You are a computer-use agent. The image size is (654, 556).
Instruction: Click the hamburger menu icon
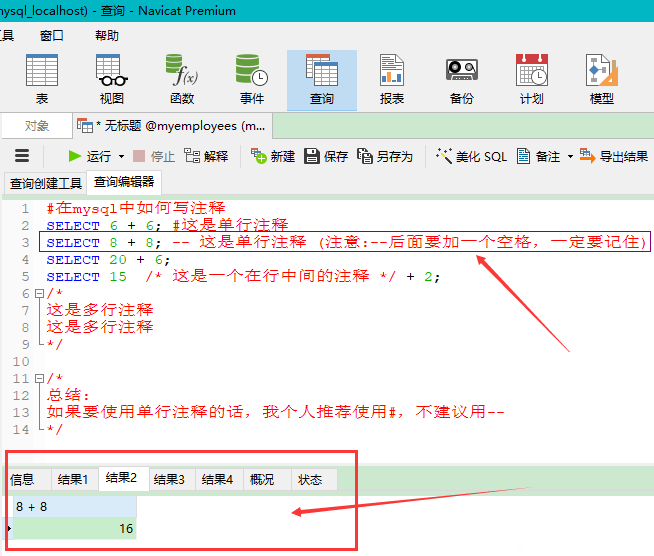pyautogui.click(x=22, y=156)
